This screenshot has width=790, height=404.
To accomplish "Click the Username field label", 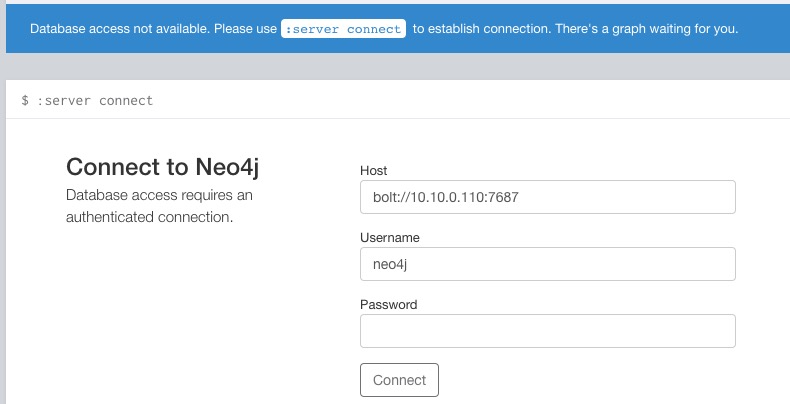I will click(389, 238).
